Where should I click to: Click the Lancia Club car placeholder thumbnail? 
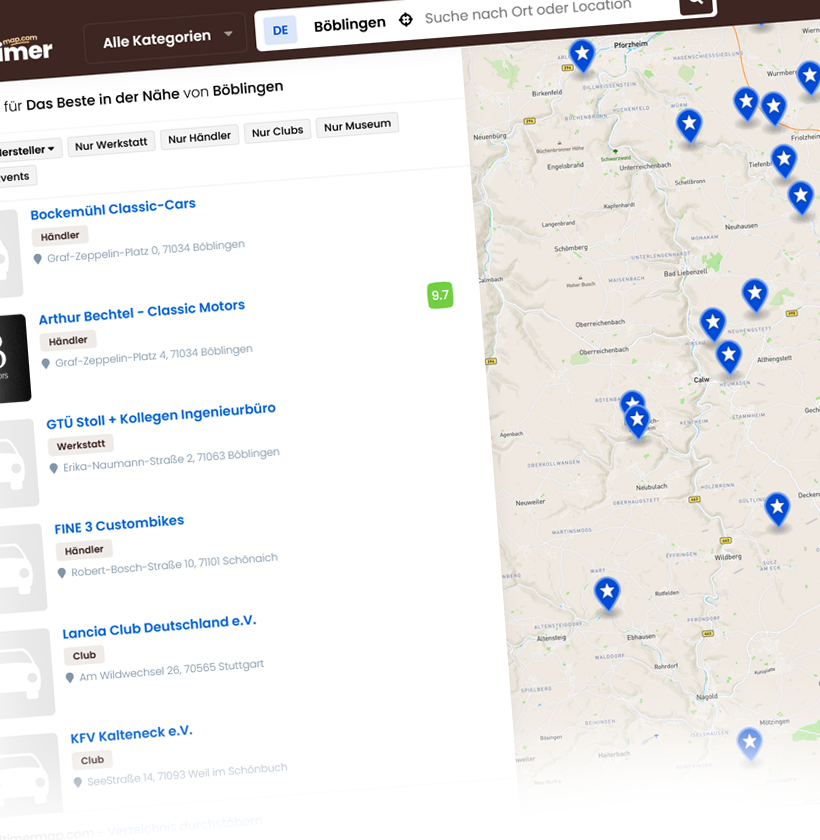27,673
